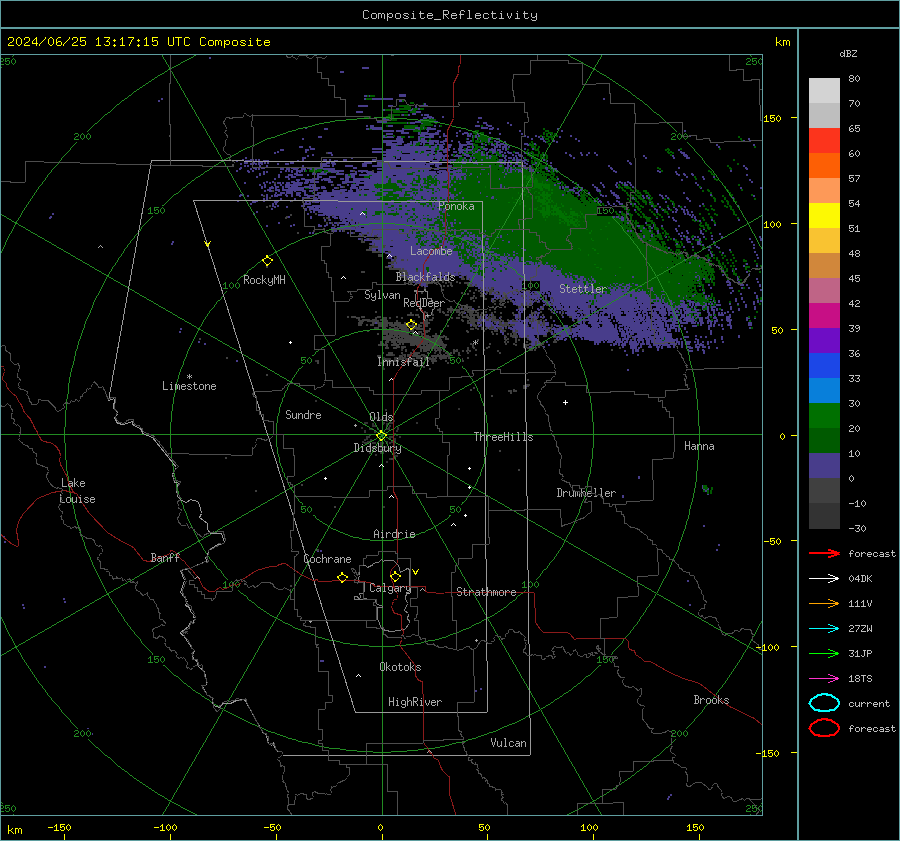Select the orange 111V arrow icon
The width and height of the screenshot is (900, 841).
point(824,603)
